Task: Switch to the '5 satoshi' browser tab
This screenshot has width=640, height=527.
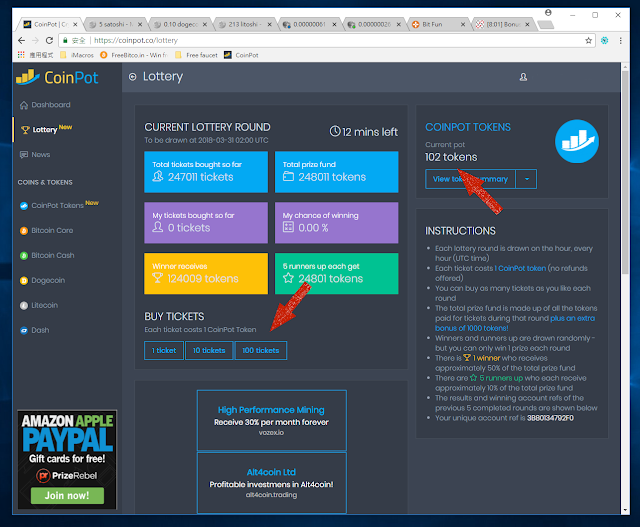Action: (x=114, y=24)
